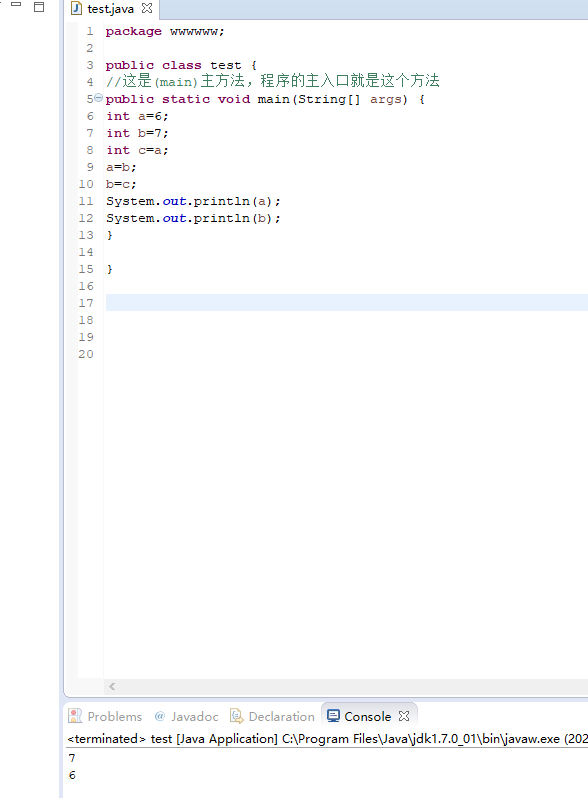Click the Console monitor icon

pyautogui.click(x=333, y=716)
